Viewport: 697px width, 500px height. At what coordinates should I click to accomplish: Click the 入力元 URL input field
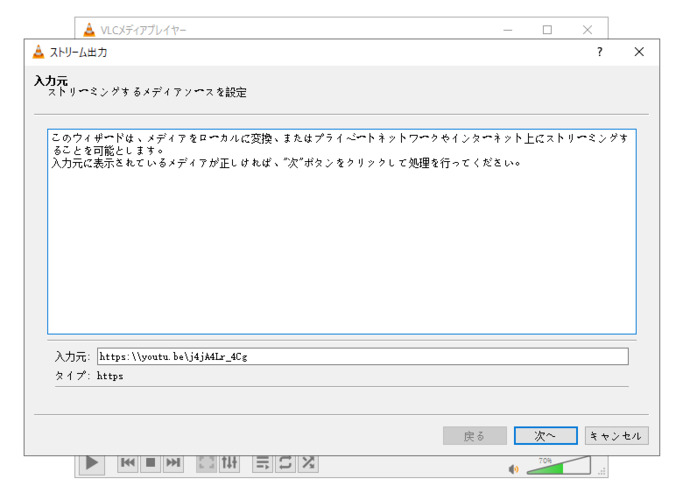[363, 356]
